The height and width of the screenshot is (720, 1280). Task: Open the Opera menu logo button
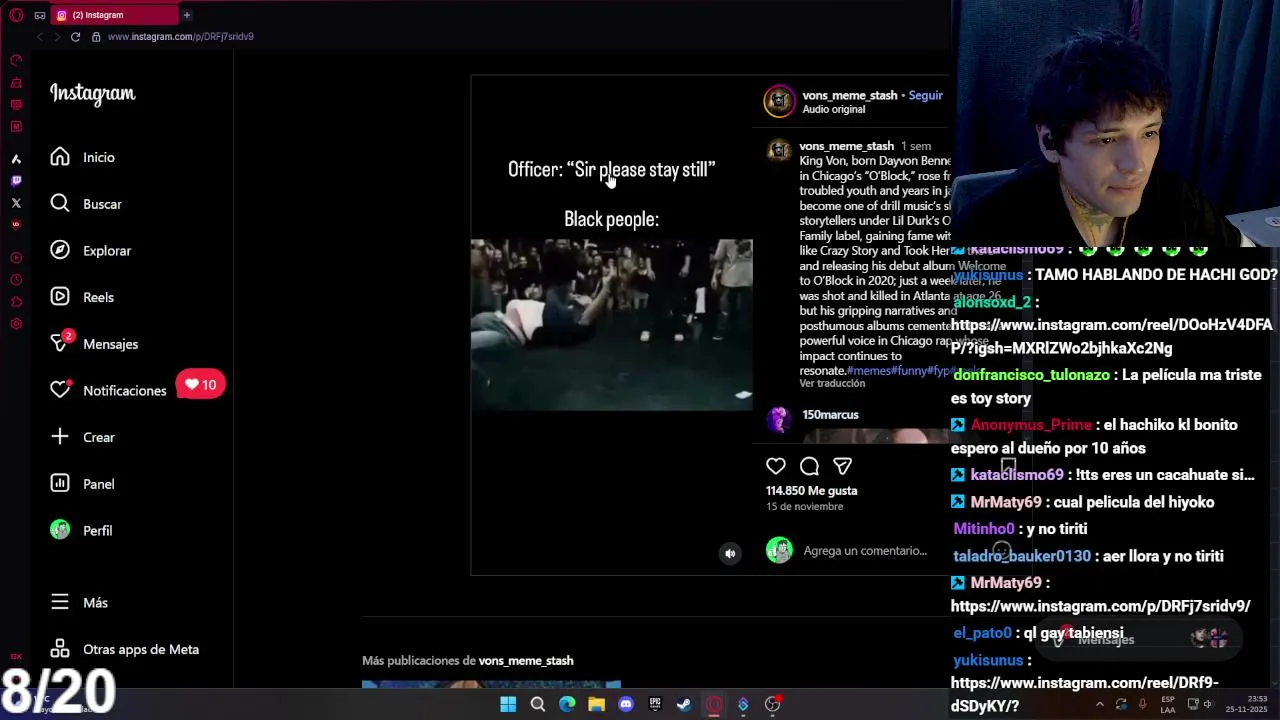point(16,15)
